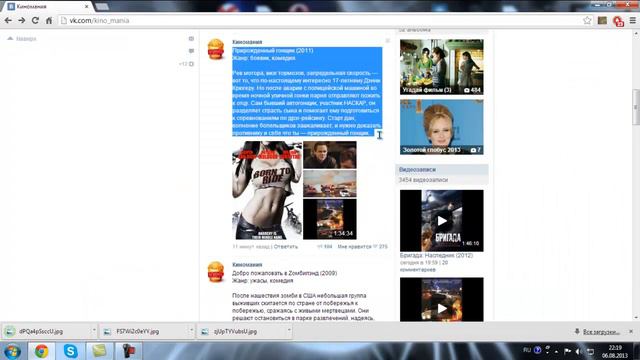Open the Киномания author name on first post
This screenshot has width=640, height=360.
pos(247,42)
